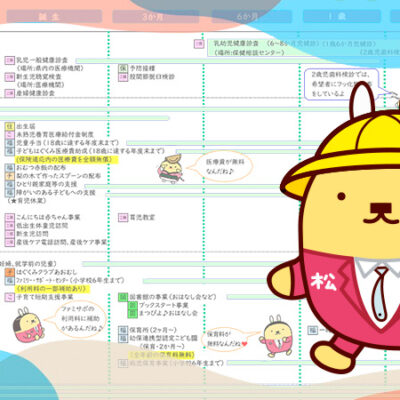Click the green icon beside 図書館の事業
Image resolution: width=400 pixels, height=400 pixels.
coord(123,297)
